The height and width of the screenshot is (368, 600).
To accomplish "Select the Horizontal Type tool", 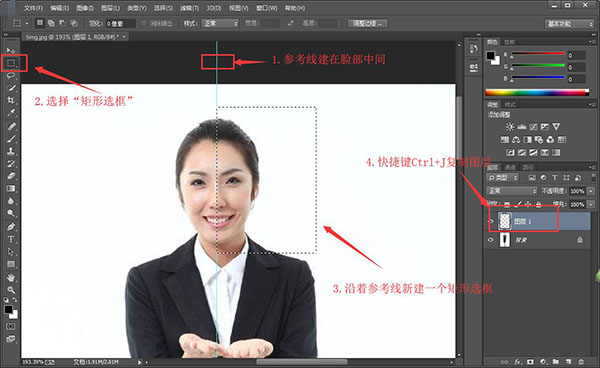I will pos(11,239).
